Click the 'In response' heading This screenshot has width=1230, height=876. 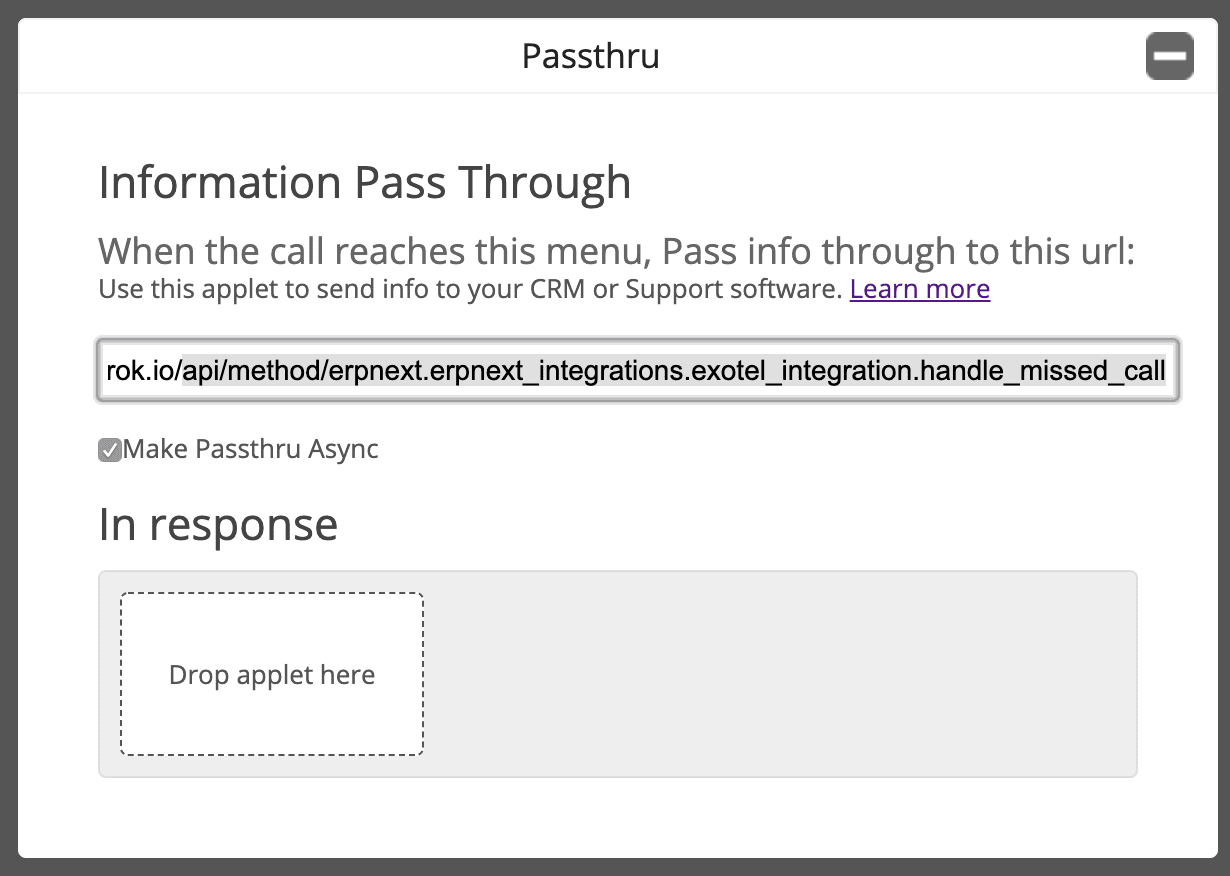click(218, 525)
